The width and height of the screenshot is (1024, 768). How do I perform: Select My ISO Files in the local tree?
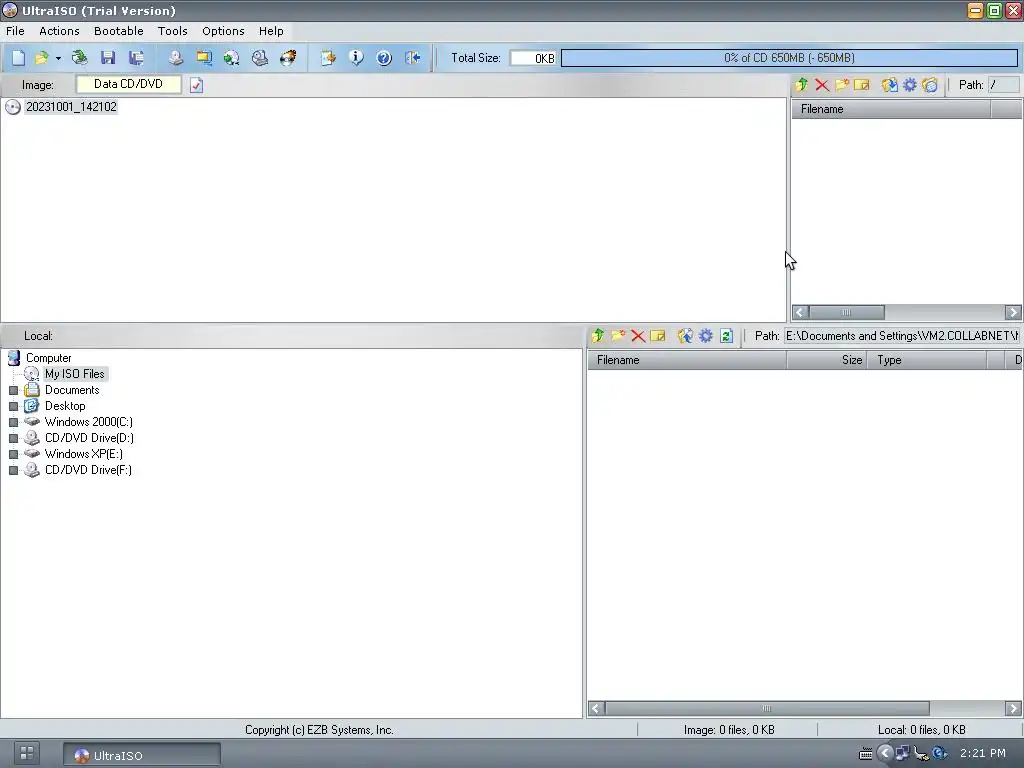(74, 374)
